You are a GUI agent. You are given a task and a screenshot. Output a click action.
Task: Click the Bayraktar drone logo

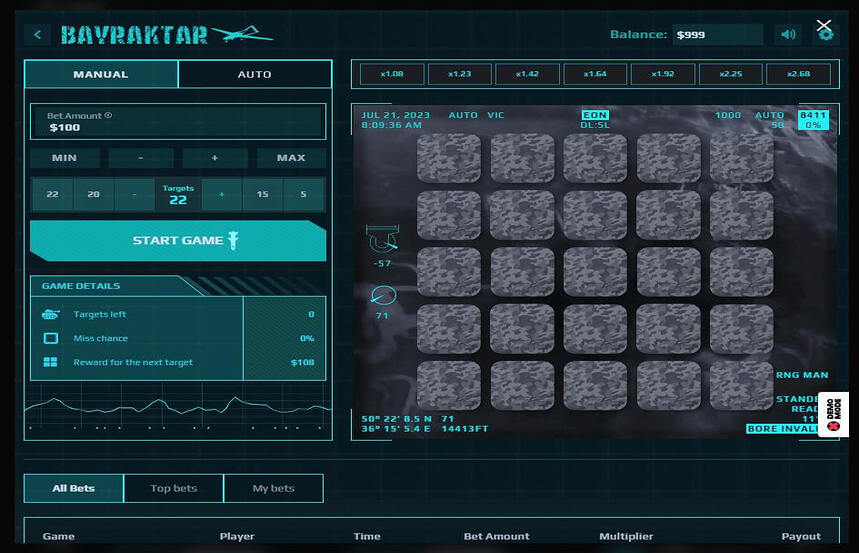[167, 35]
